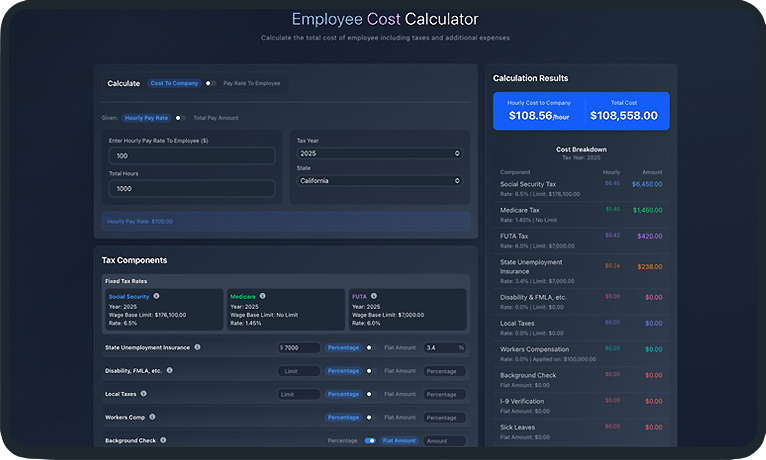Toggle State Unemployment Insurance to Flat Amount
This screenshot has height=460, width=766.
pyautogui.click(x=369, y=348)
